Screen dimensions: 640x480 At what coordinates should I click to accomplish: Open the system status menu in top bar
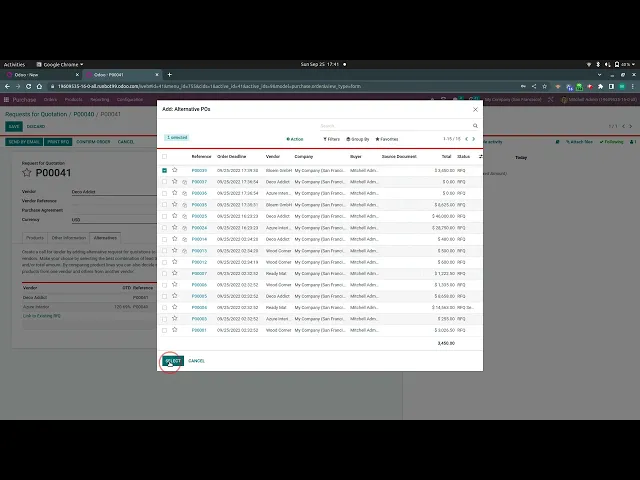pyautogui.click(x=611, y=64)
